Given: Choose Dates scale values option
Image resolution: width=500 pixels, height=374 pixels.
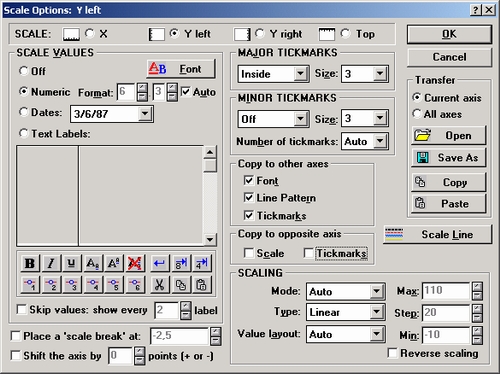Looking at the screenshot, I should [x=23, y=112].
